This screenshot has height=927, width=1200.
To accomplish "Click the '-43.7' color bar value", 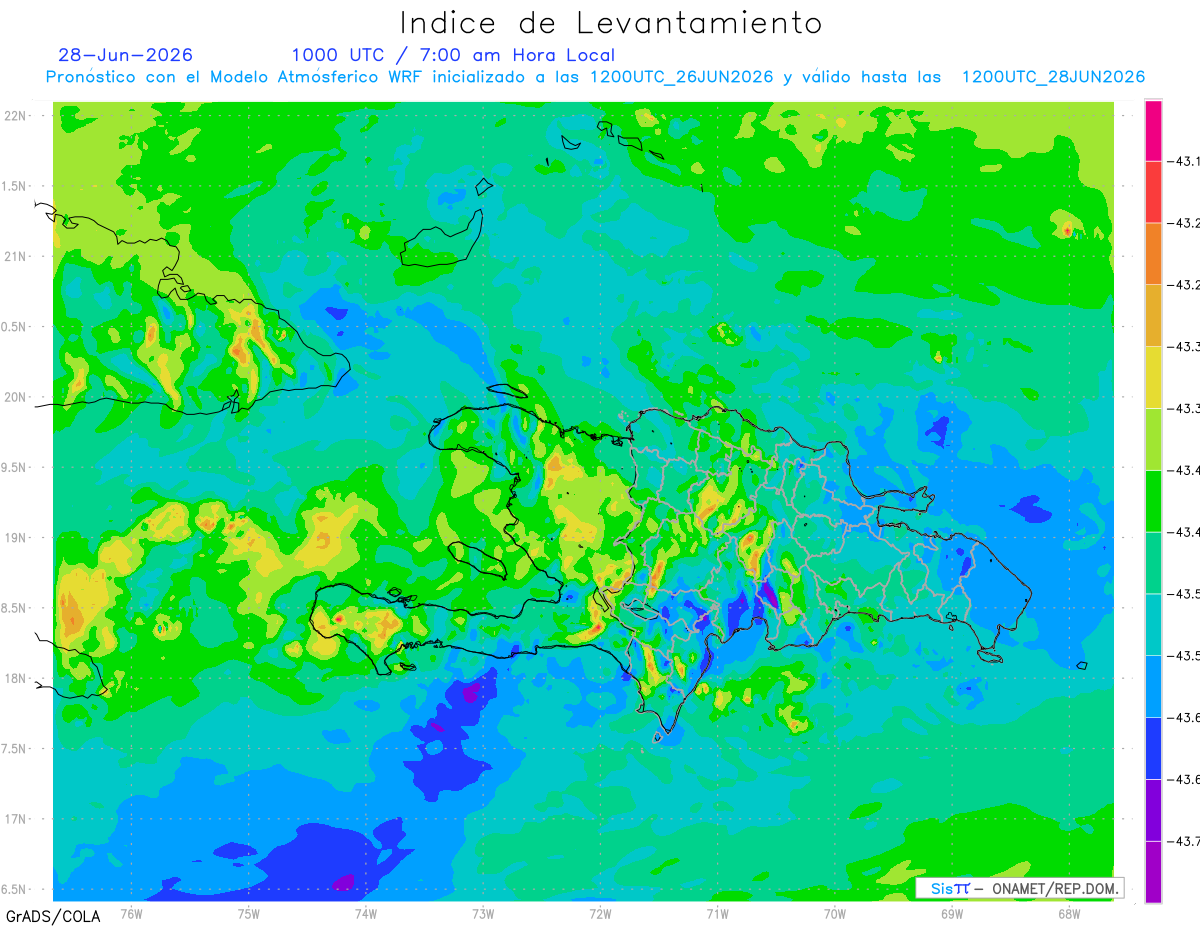I will (1184, 841).
